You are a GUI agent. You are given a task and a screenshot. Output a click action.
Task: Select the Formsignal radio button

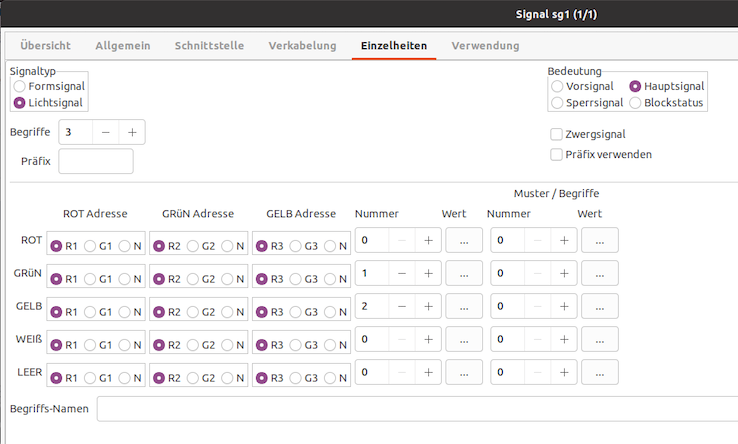20,87
